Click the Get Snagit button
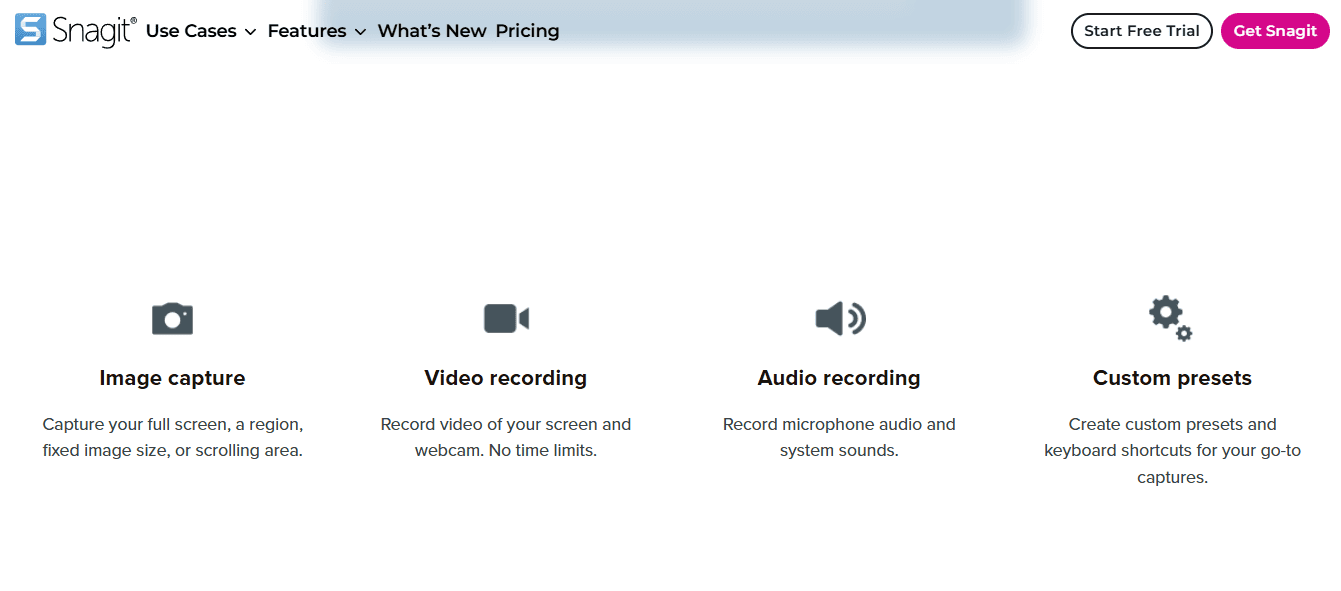 point(1275,31)
